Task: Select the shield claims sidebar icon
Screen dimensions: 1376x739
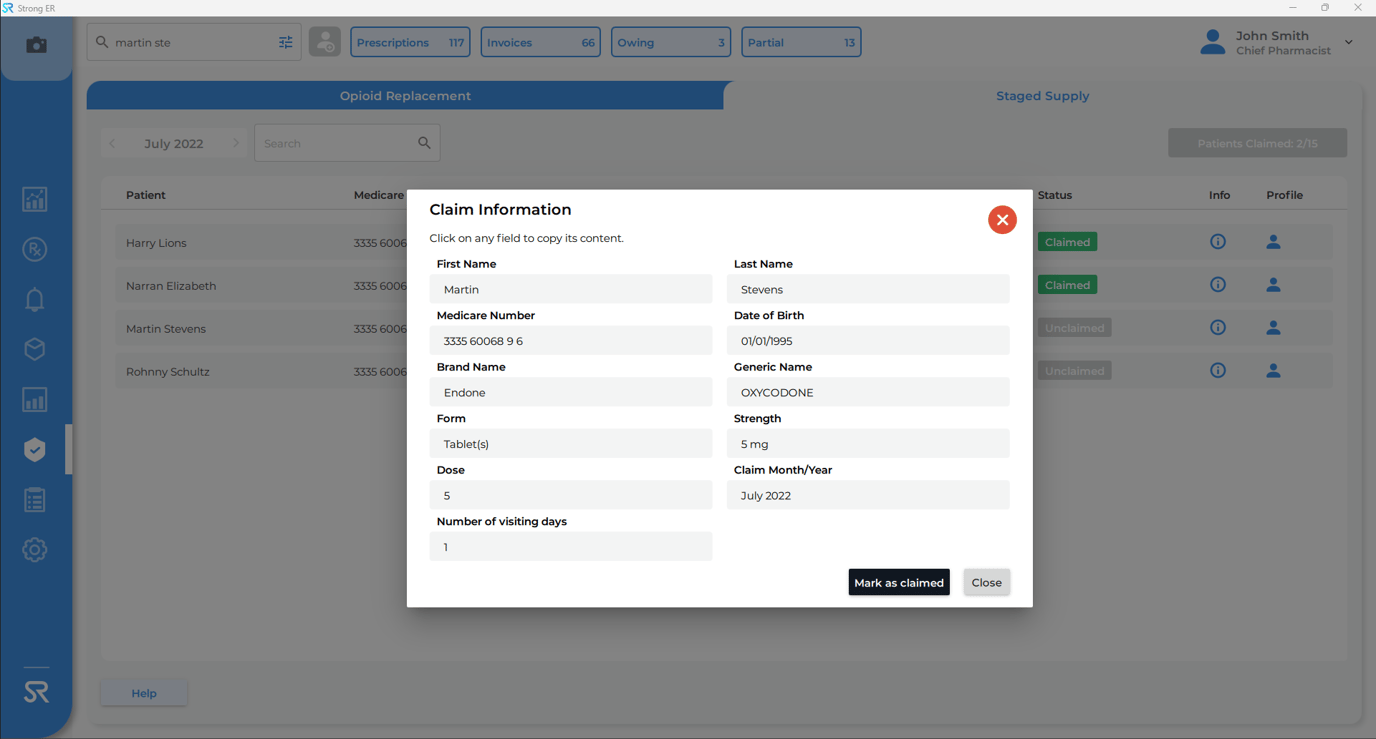Action: [x=34, y=449]
